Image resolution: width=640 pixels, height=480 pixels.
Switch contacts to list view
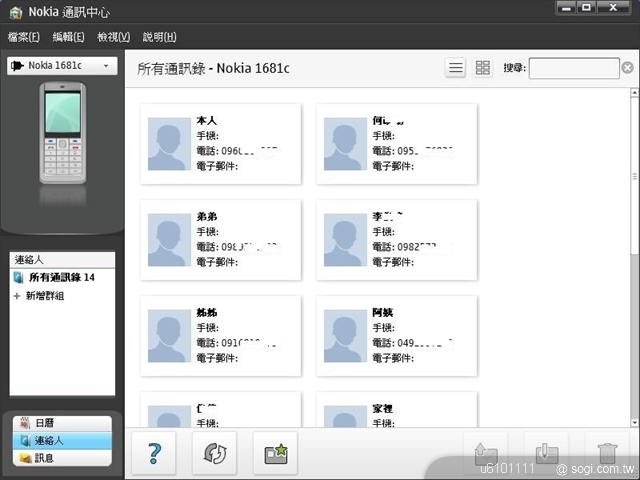(456, 68)
